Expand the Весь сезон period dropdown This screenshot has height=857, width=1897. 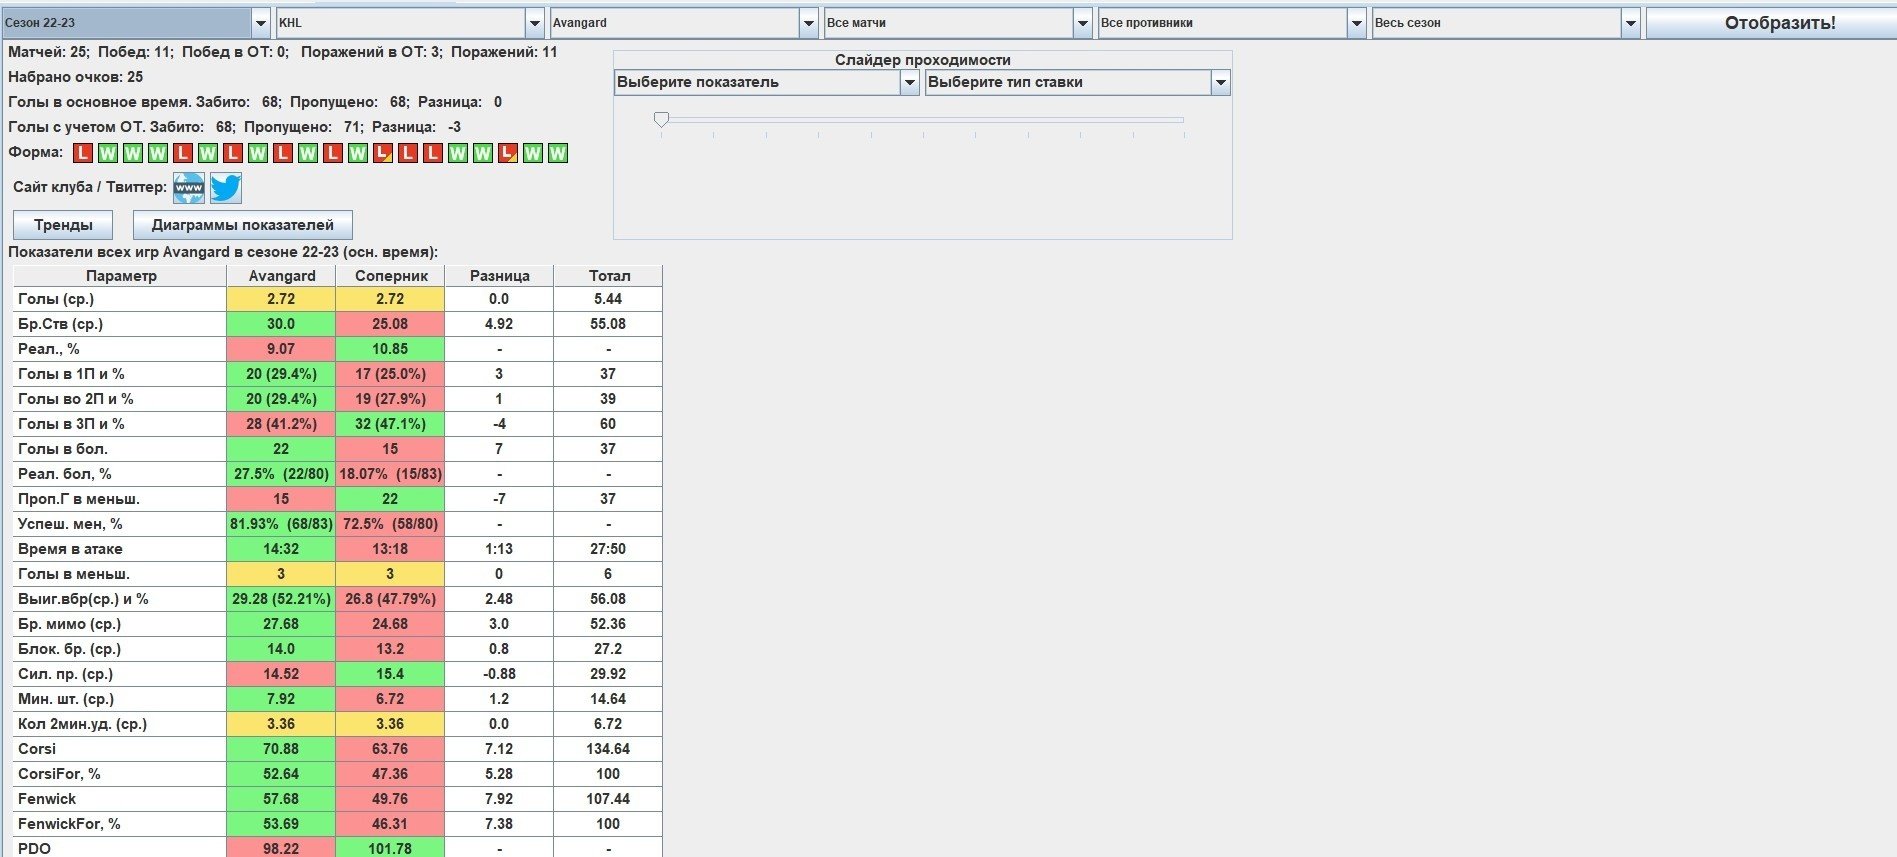(x=1630, y=23)
